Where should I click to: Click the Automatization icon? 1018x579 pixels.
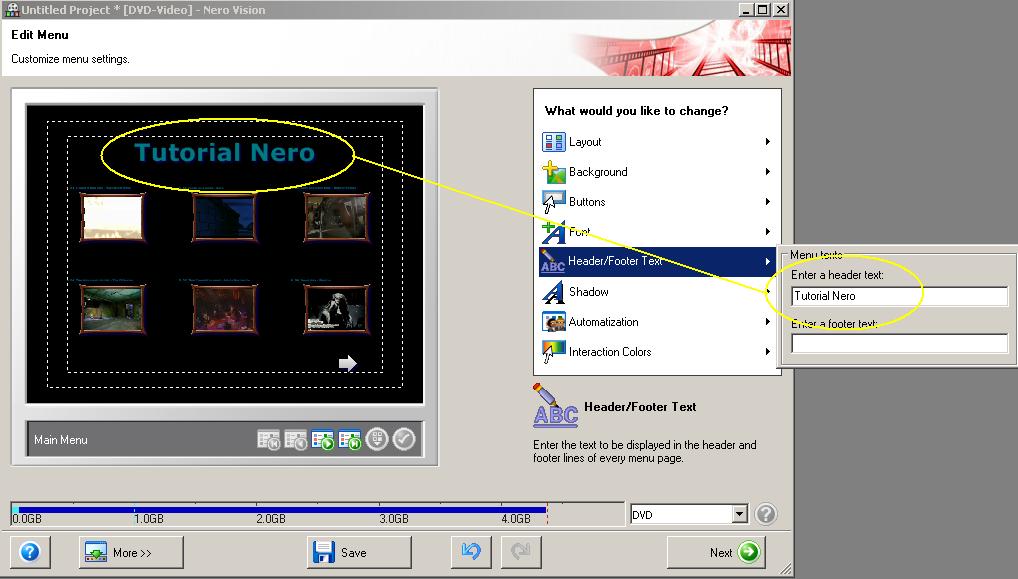(554, 322)
